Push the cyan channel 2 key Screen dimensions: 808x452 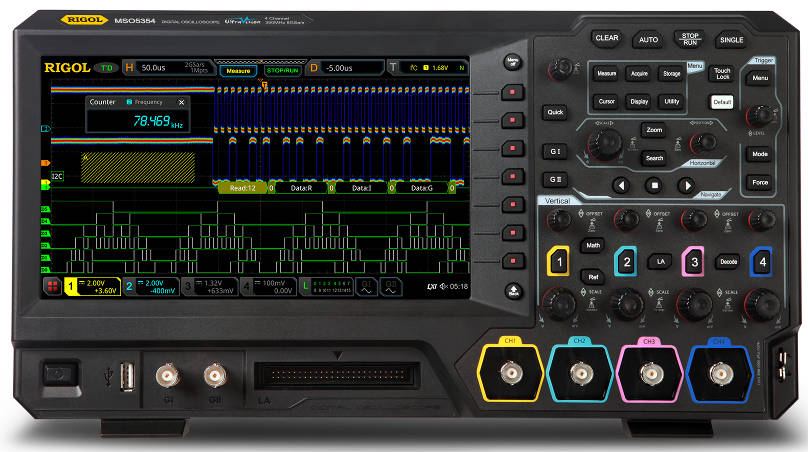coord(627,262)
